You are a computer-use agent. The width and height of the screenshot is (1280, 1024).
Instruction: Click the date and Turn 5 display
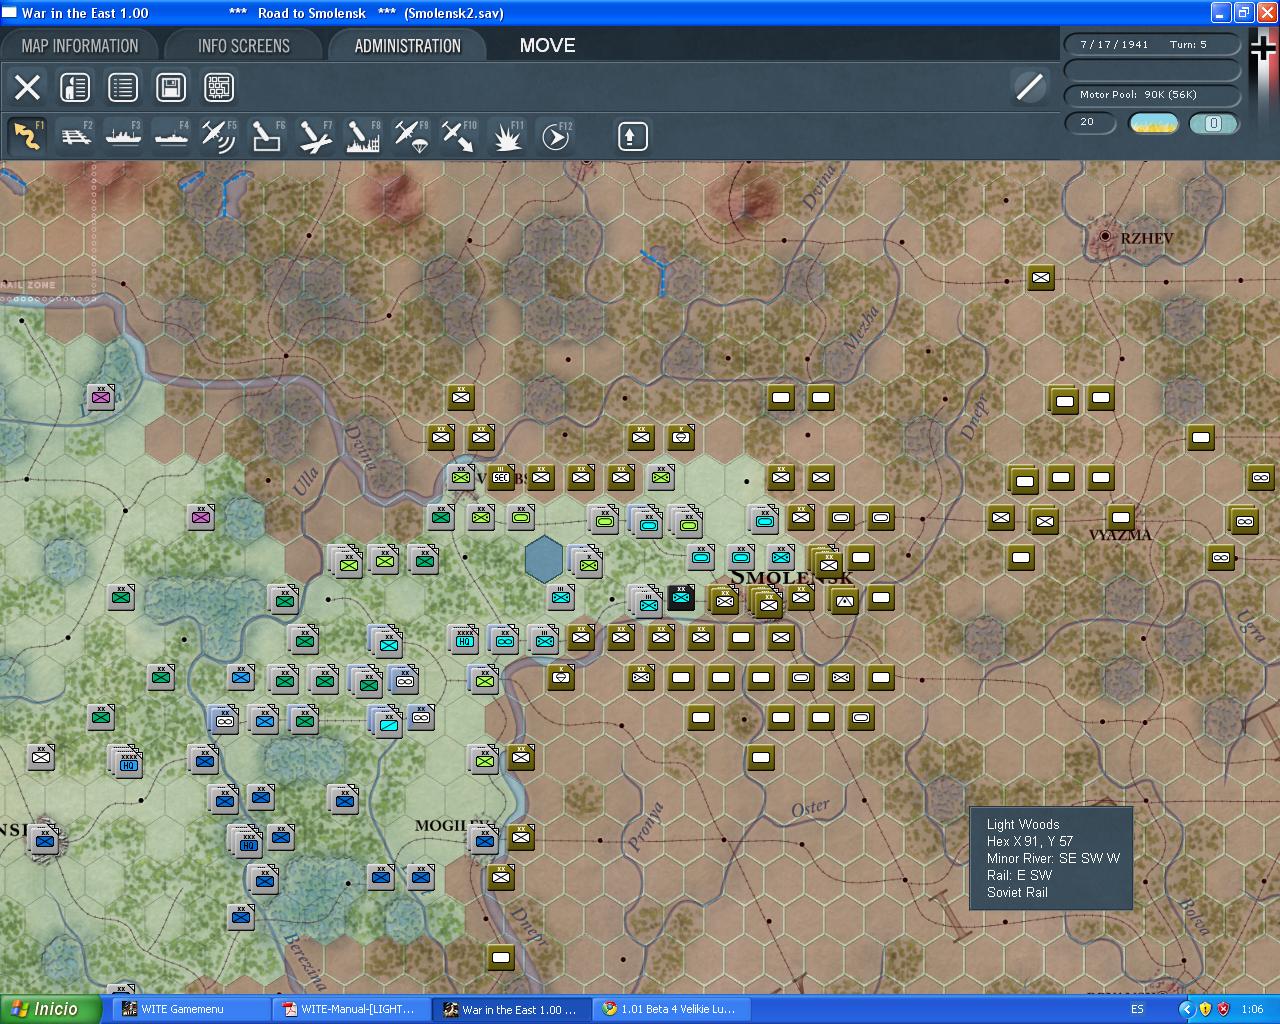pyautogui.click(x=1151, y=45)
